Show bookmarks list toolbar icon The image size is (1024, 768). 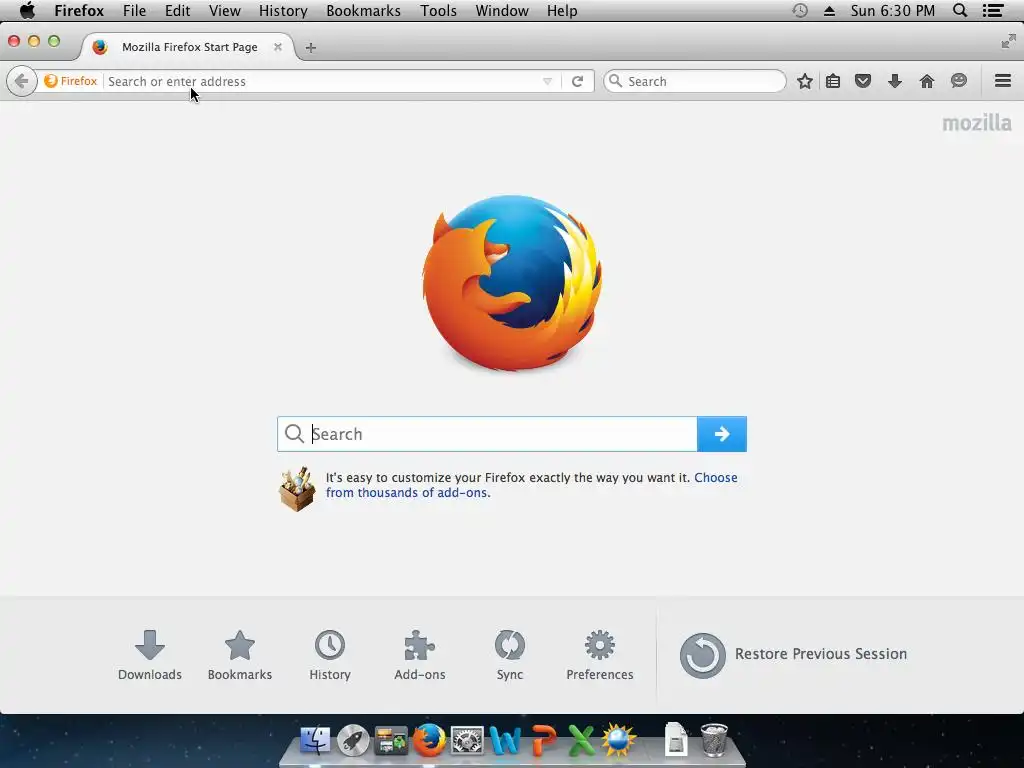pyautogui.click(x=833, y=82)
